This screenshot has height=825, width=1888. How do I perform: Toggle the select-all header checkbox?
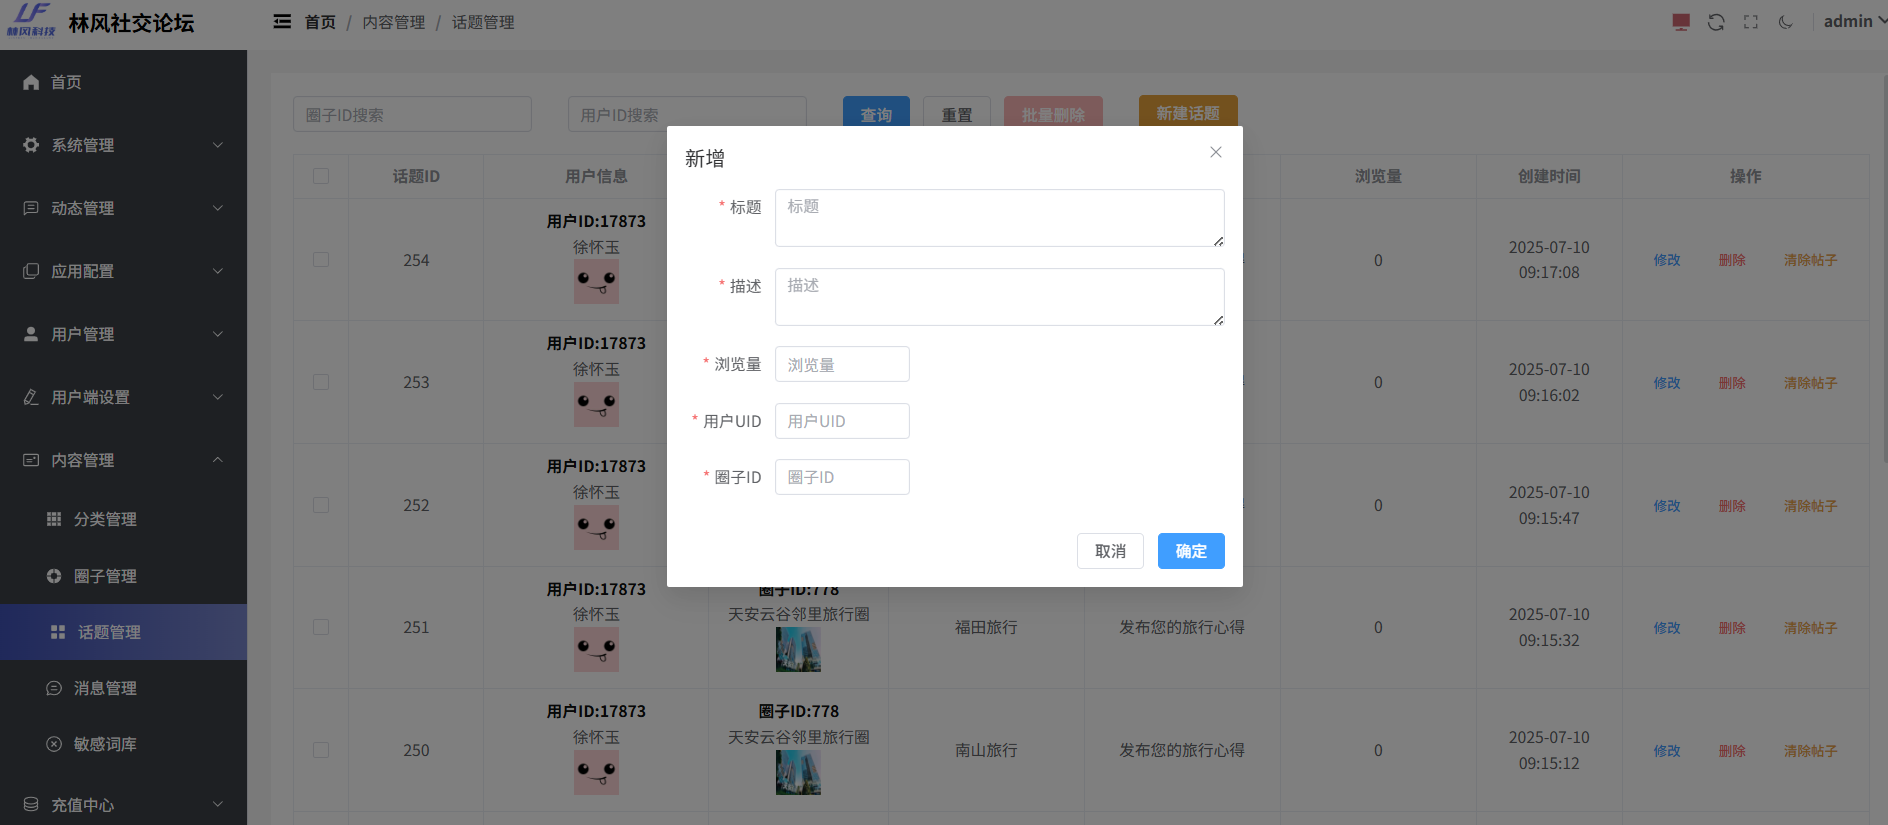click(321, 176)
